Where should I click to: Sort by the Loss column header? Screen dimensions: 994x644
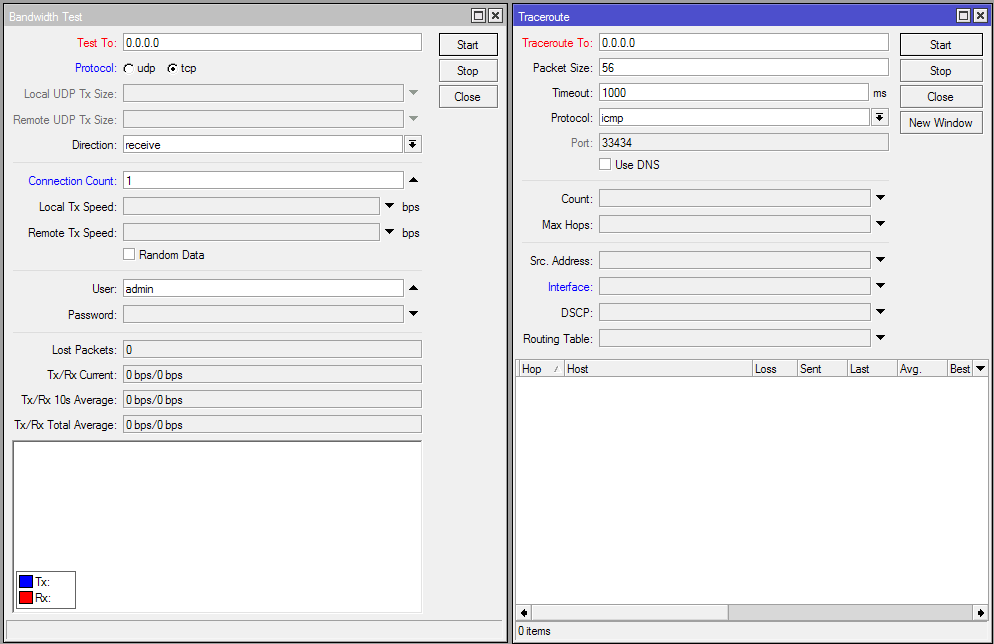pyautogui.click(x=774, y=368)
